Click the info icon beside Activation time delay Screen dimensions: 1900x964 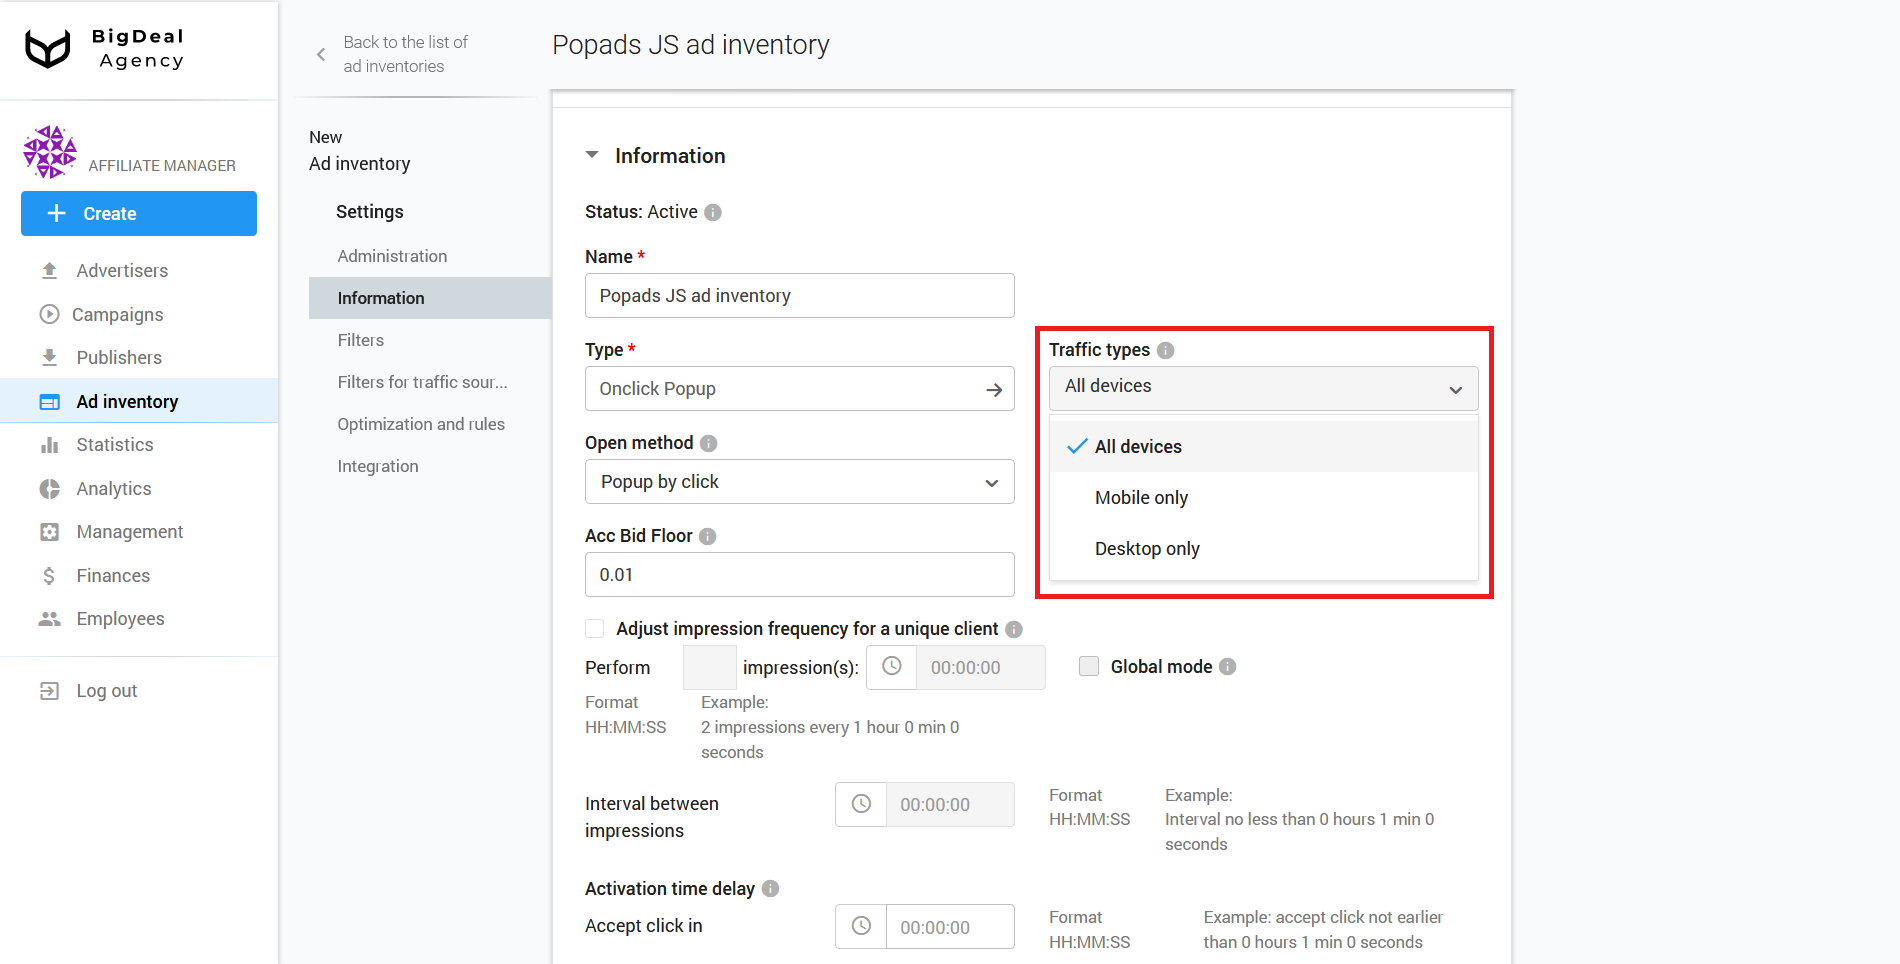point(770,888)
